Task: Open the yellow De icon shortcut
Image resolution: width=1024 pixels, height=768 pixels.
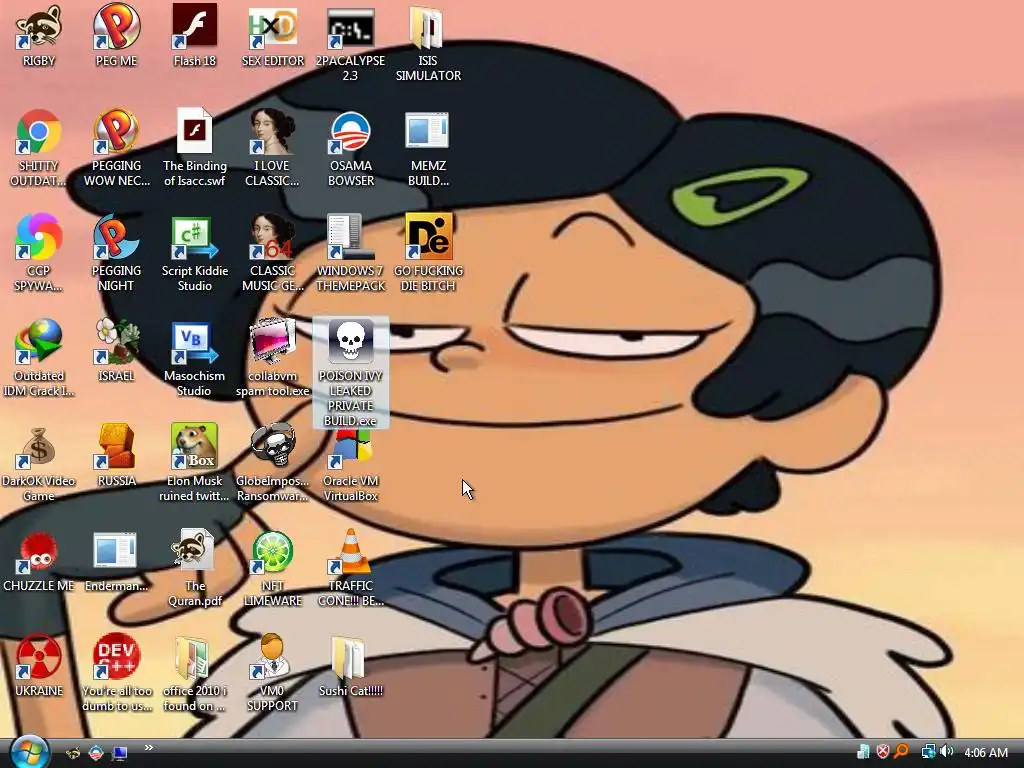Action: click(x=428, y=237)
